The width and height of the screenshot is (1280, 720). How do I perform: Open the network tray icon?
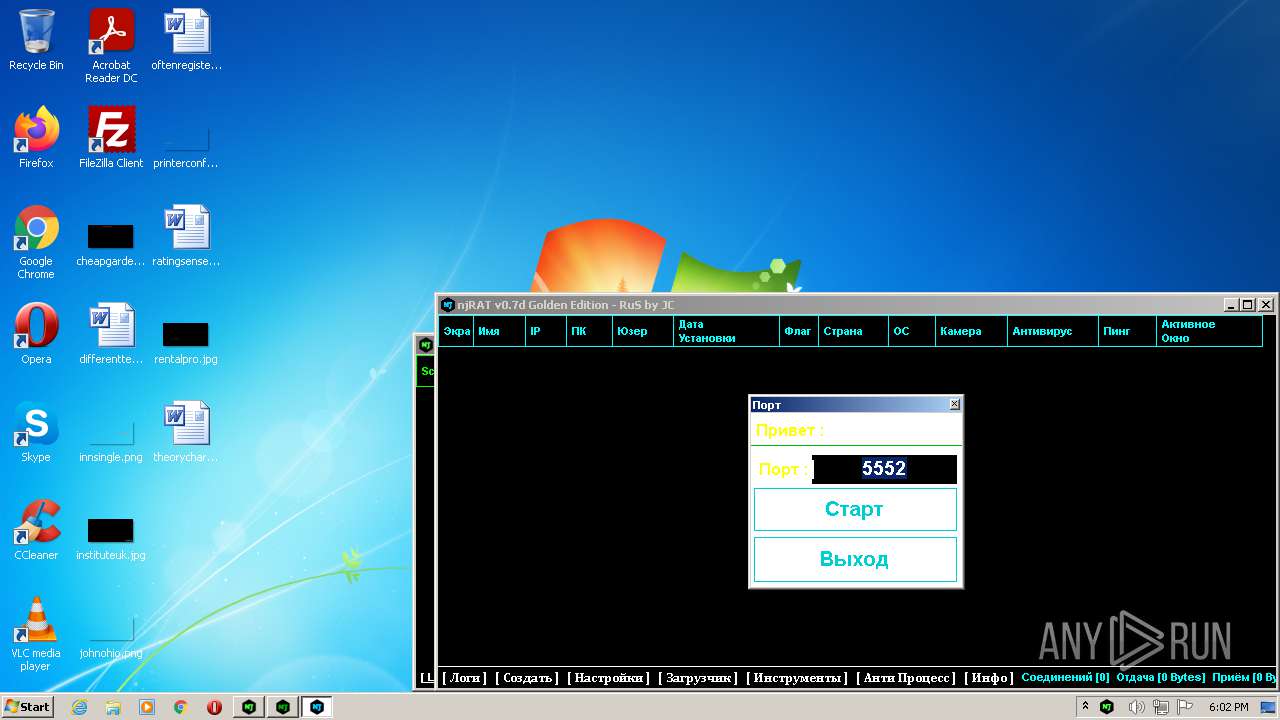pos(1161,707)
